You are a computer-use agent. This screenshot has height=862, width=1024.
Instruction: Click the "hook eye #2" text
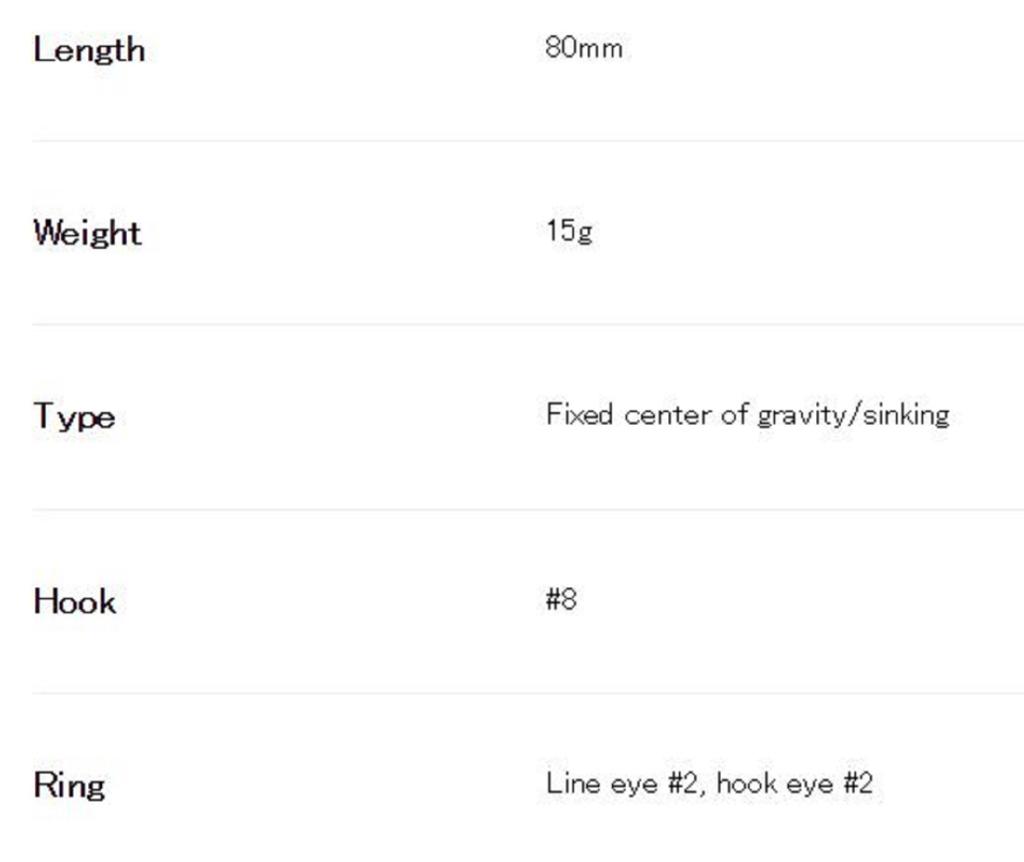794,783
